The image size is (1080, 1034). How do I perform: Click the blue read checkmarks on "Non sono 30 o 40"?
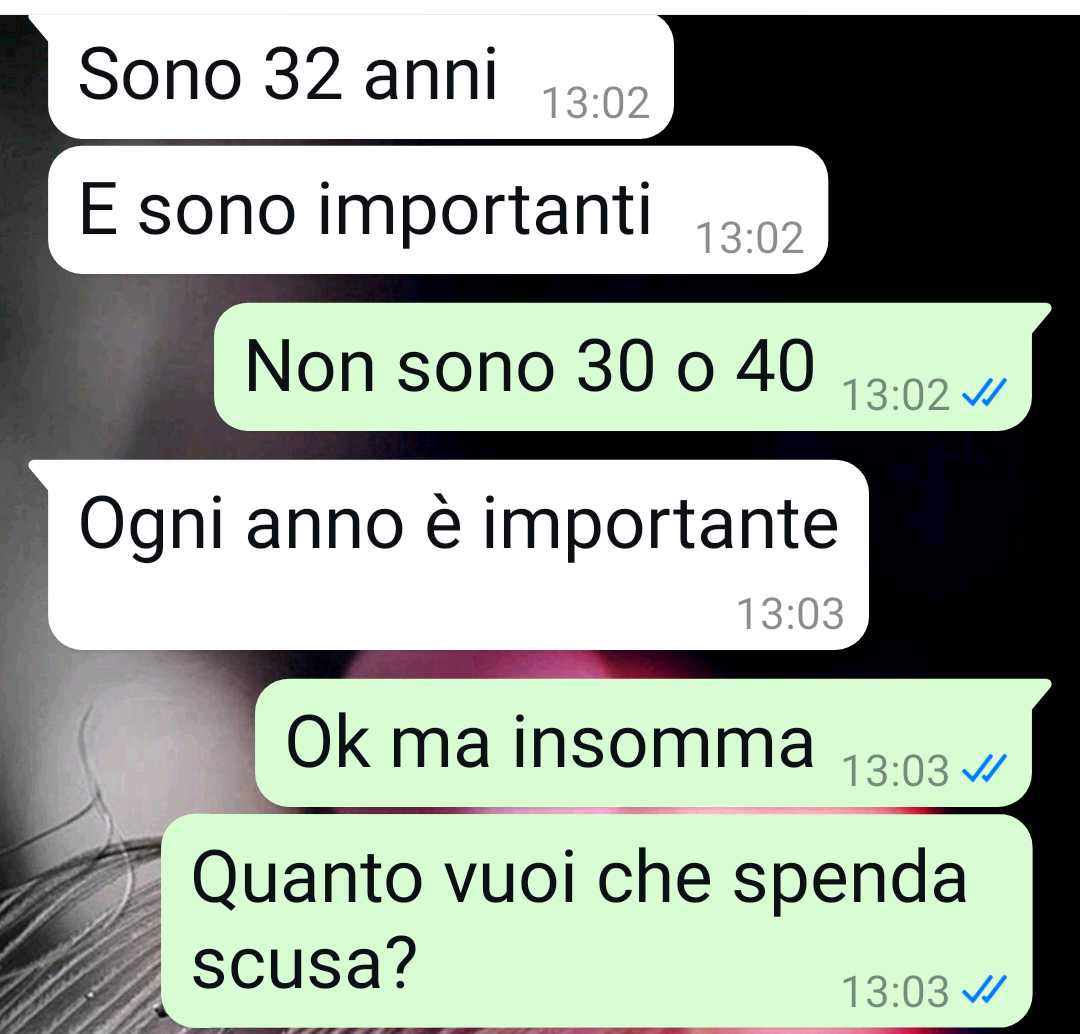(x=984, y=393)
